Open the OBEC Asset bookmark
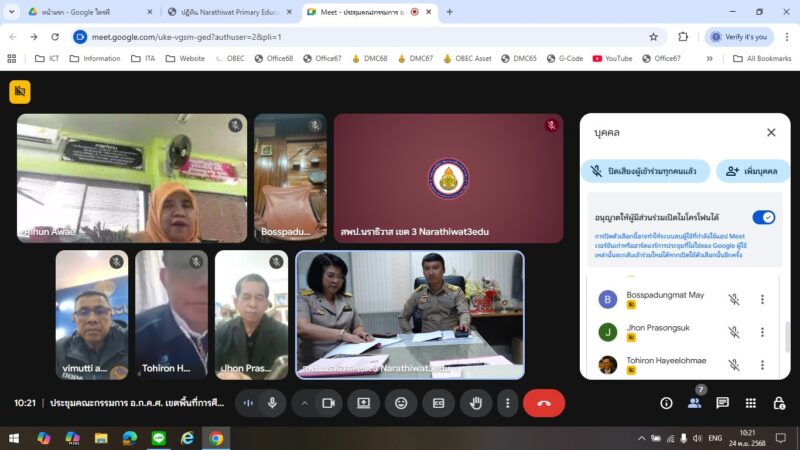Screen dimensions: 800x450 tap(467, 58)
